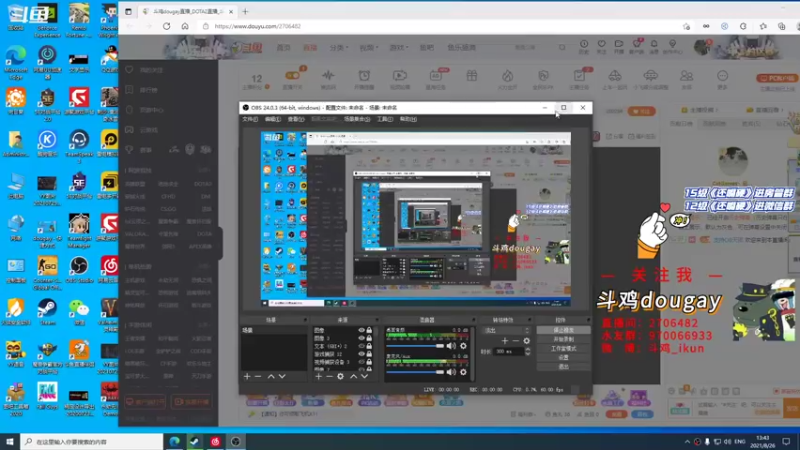This screenshot has height=450, width=800.
Task: Toggle the lock on the 视频捕获设备 3 source
Action: [x=369, y=362]
